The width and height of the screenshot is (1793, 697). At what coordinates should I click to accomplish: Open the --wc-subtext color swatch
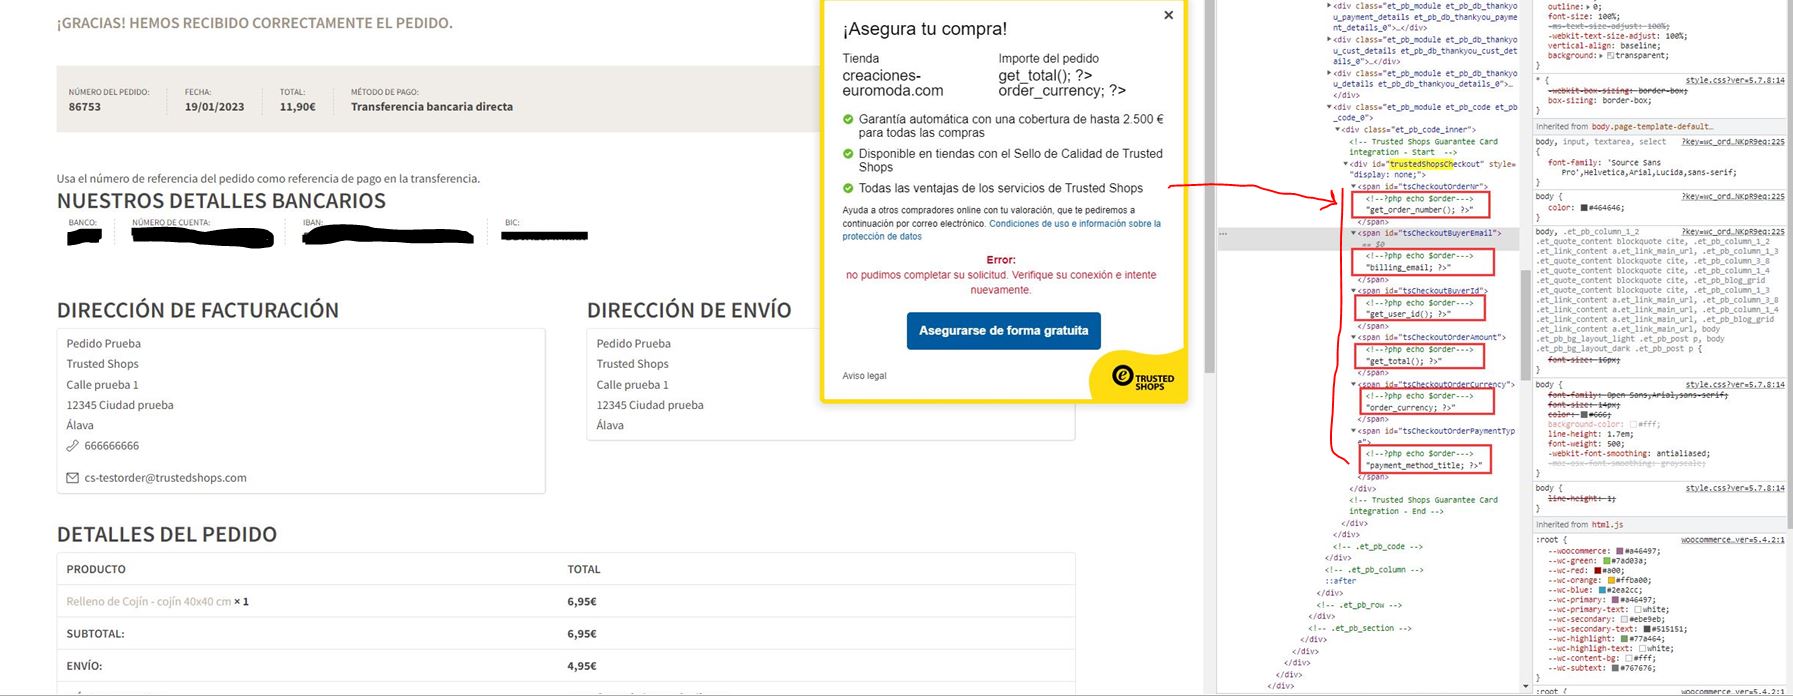click(1616, 668)
